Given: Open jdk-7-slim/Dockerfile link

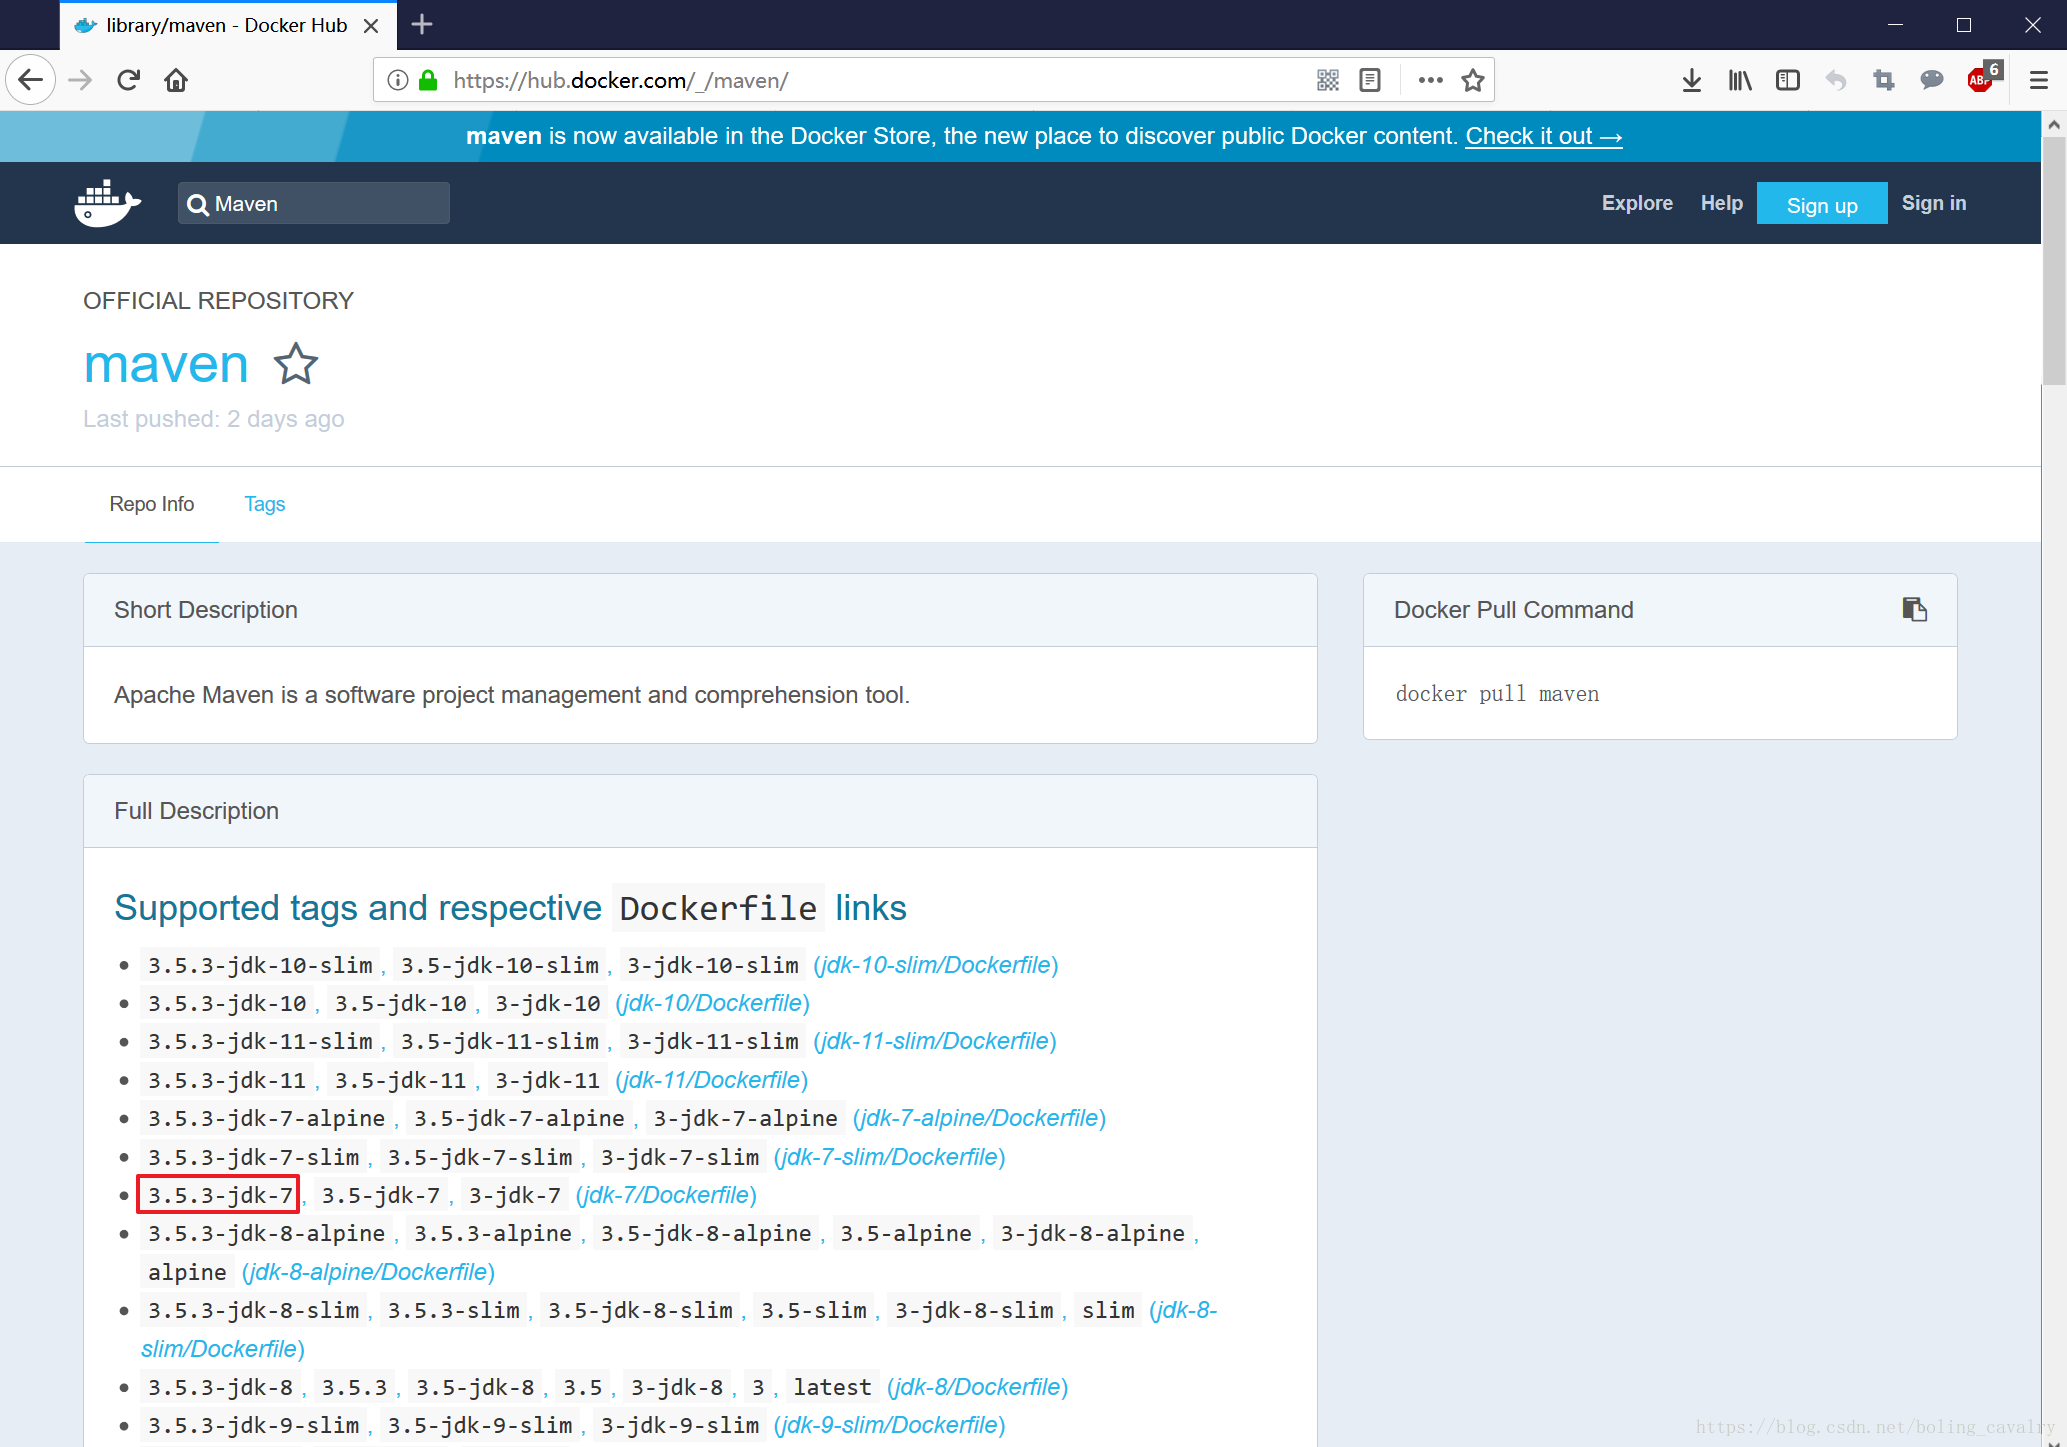Looking at the screenshot, I should [x=890, y=1157].
